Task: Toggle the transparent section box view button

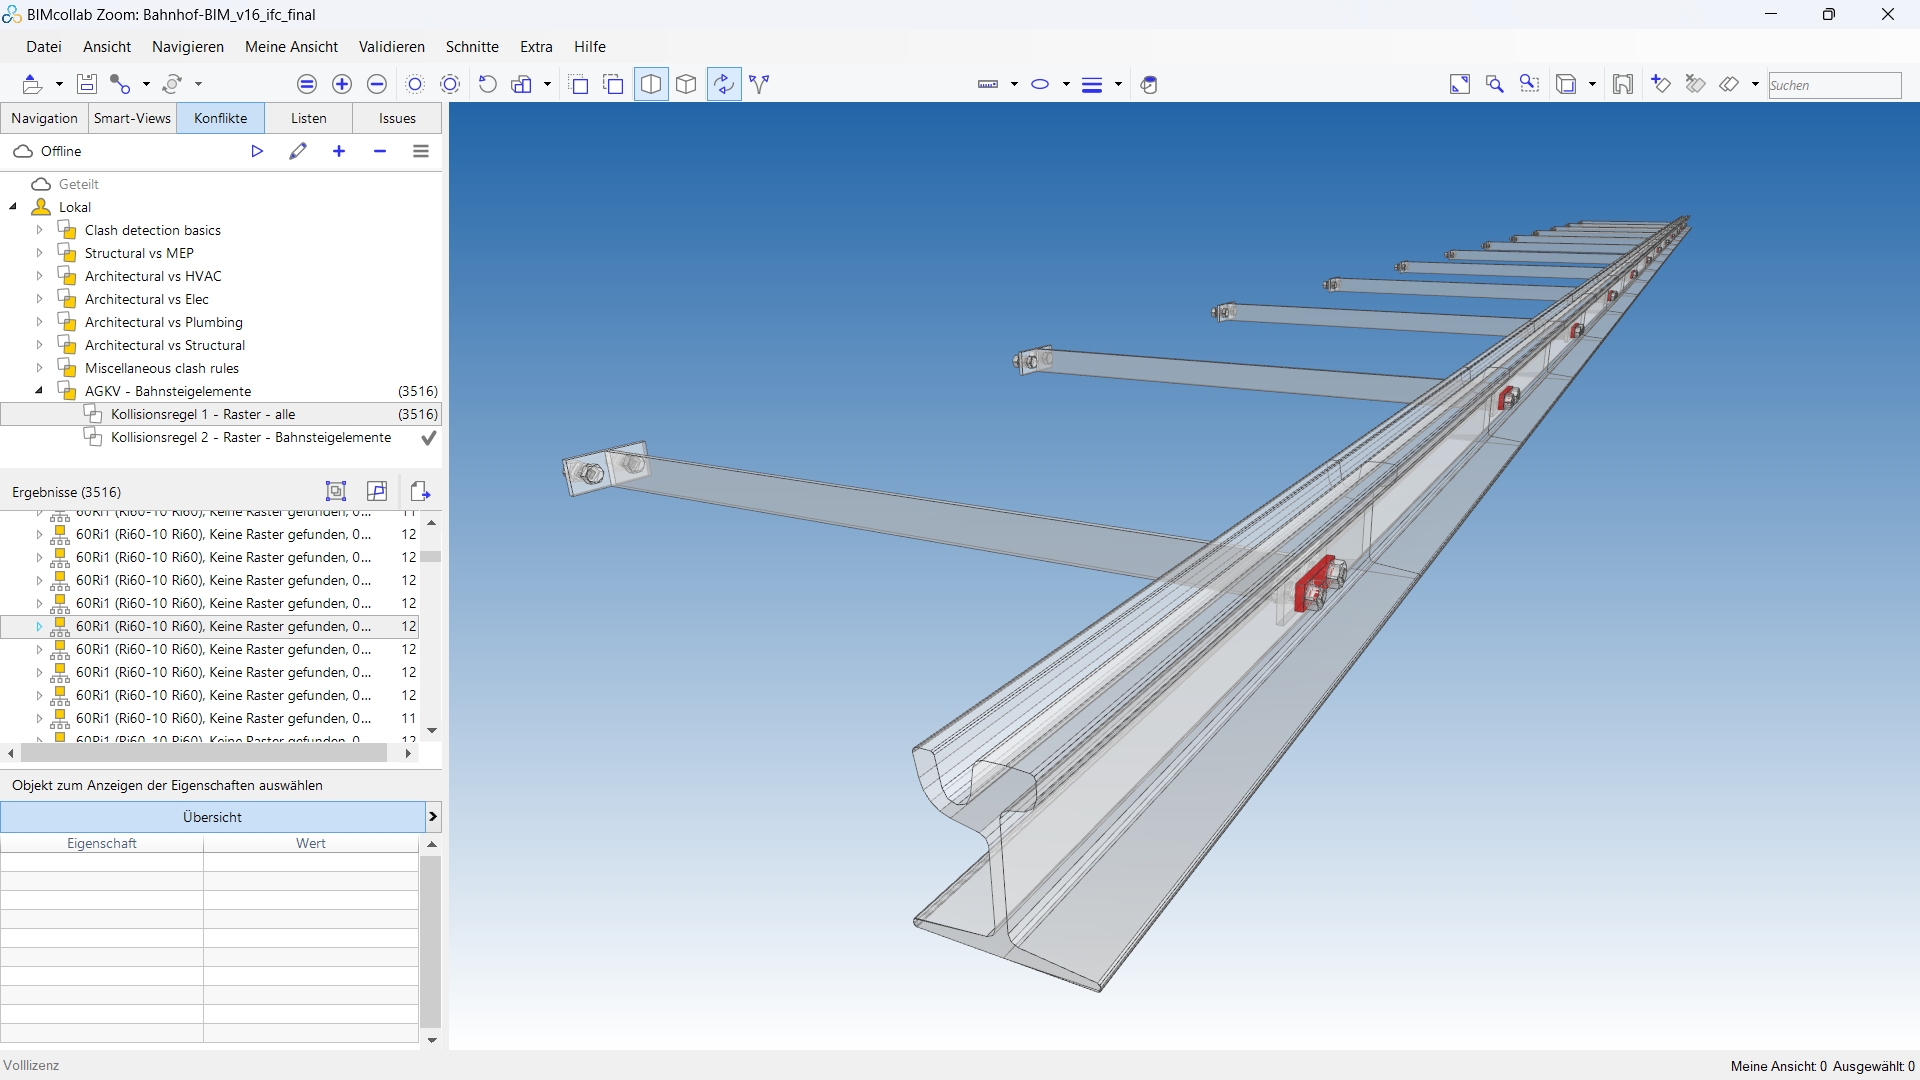Action: tap(651, 84)
